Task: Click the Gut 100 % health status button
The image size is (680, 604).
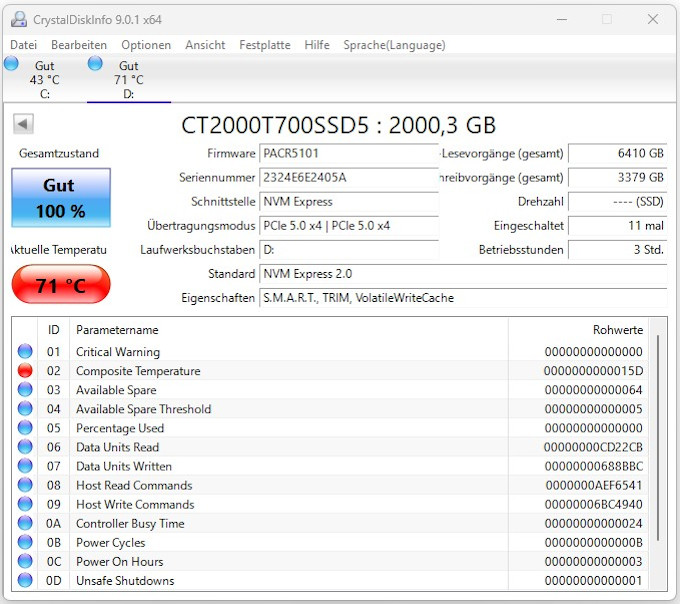Action: [x=61, y=198]
